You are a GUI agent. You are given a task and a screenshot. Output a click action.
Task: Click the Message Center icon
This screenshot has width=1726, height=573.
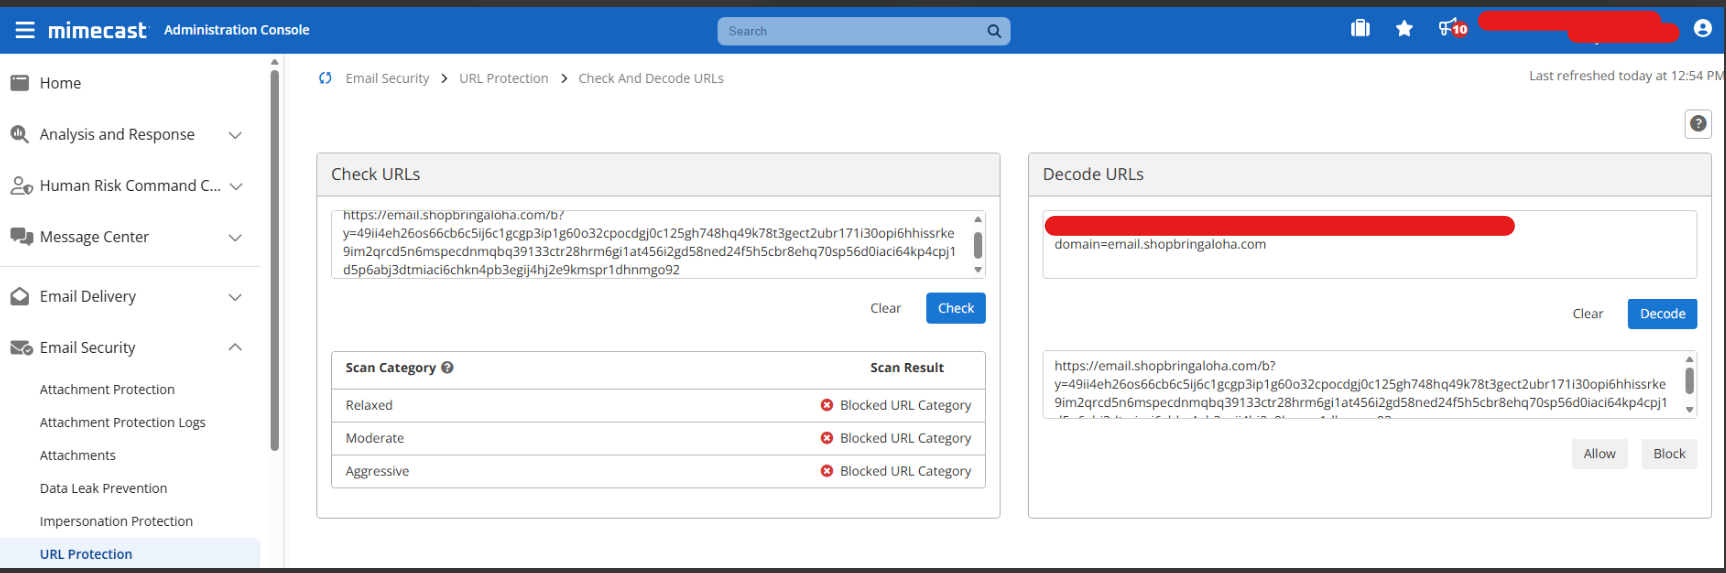click(21, 237)
